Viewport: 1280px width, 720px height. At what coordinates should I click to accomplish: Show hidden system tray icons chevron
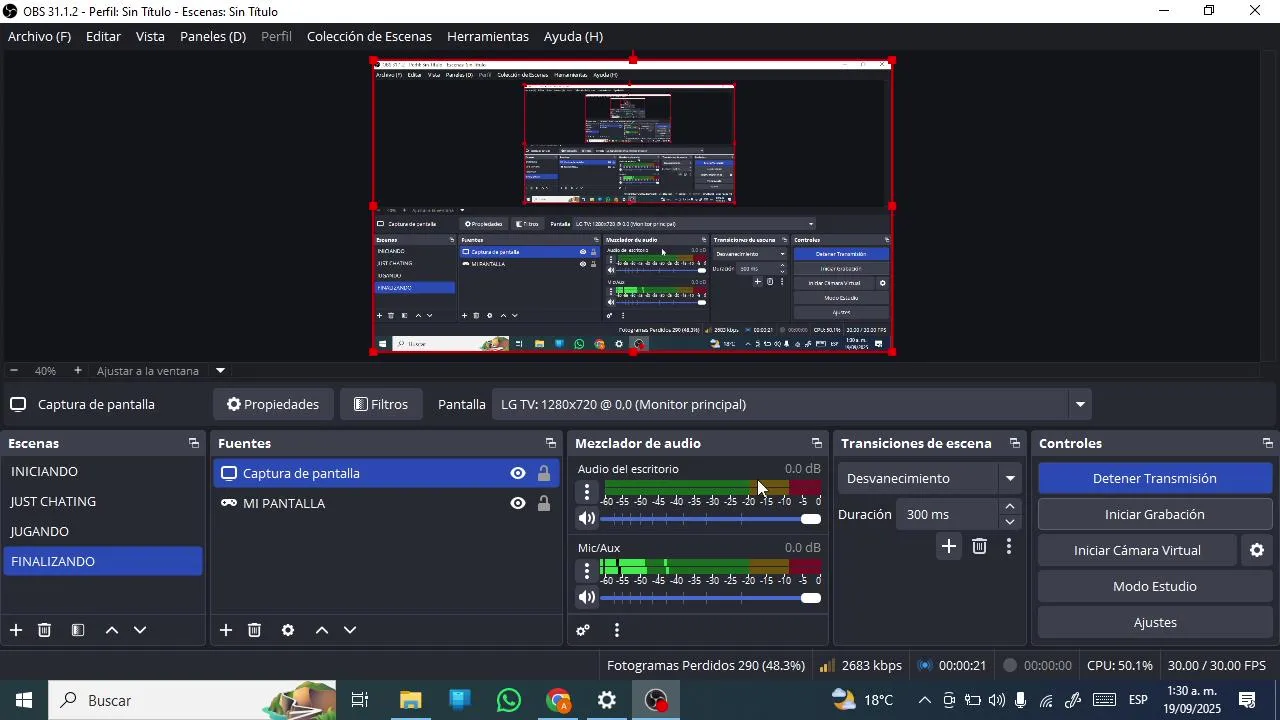[924, 700]
